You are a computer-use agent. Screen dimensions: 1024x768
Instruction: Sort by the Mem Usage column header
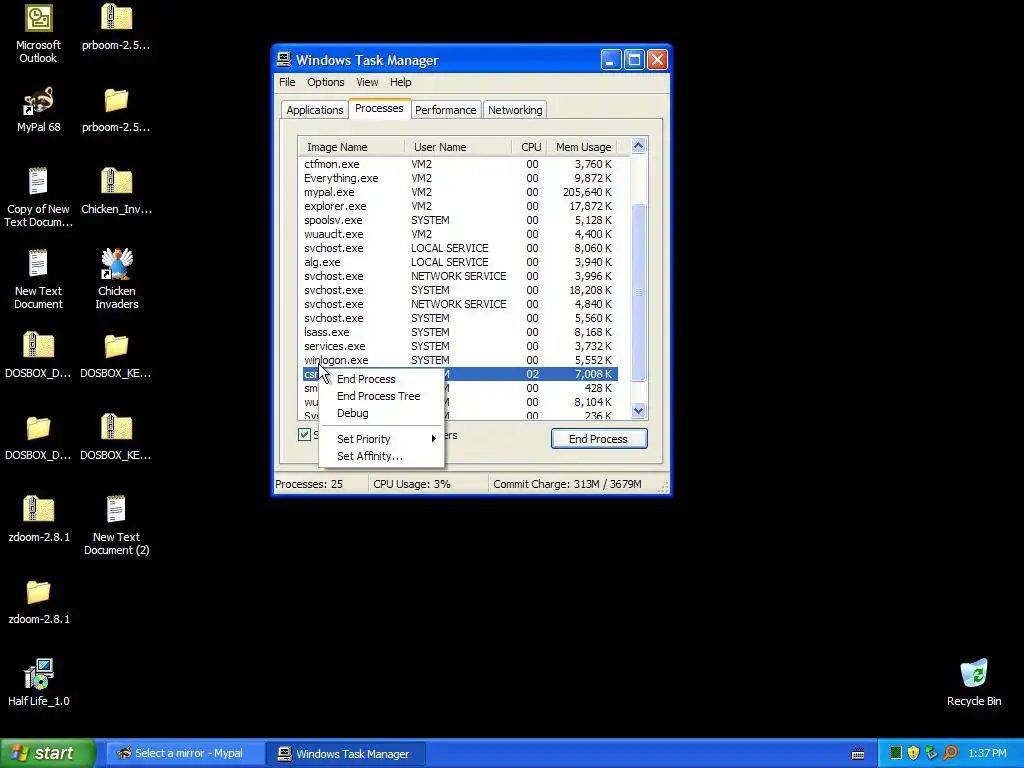coord(583,147)
